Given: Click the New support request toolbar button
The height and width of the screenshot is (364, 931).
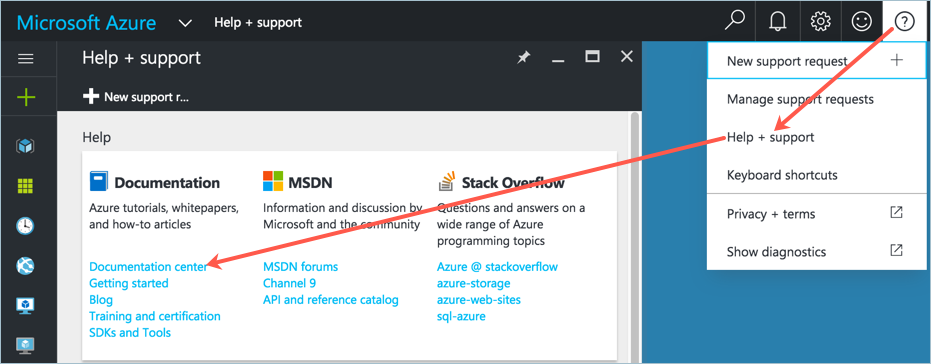Looking at the screenshot, I should (x=135, y=97).
